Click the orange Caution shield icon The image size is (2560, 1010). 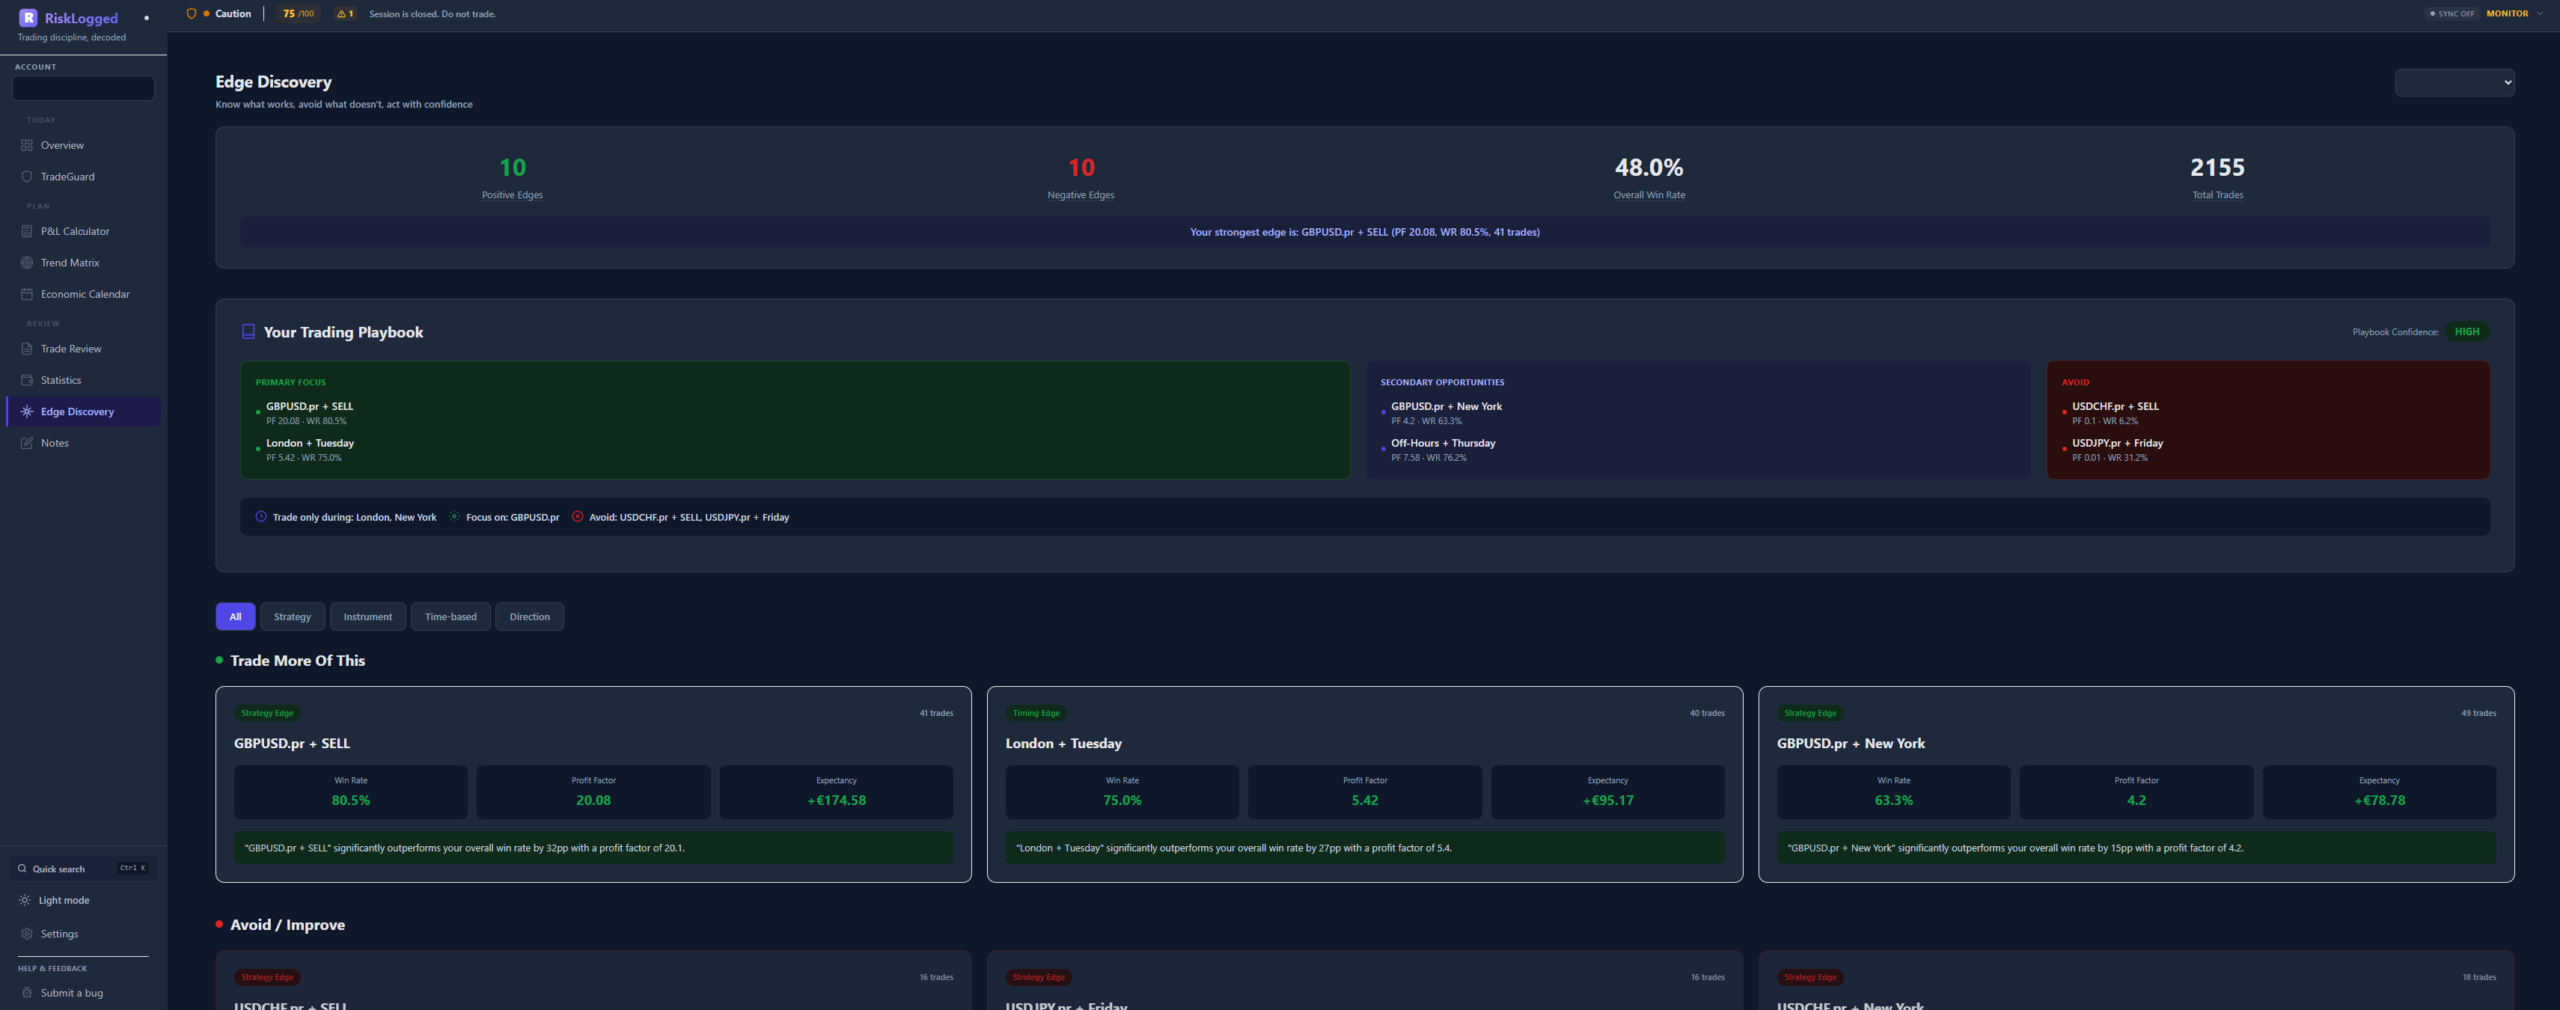pyautogui.click(x=191, y=13)
